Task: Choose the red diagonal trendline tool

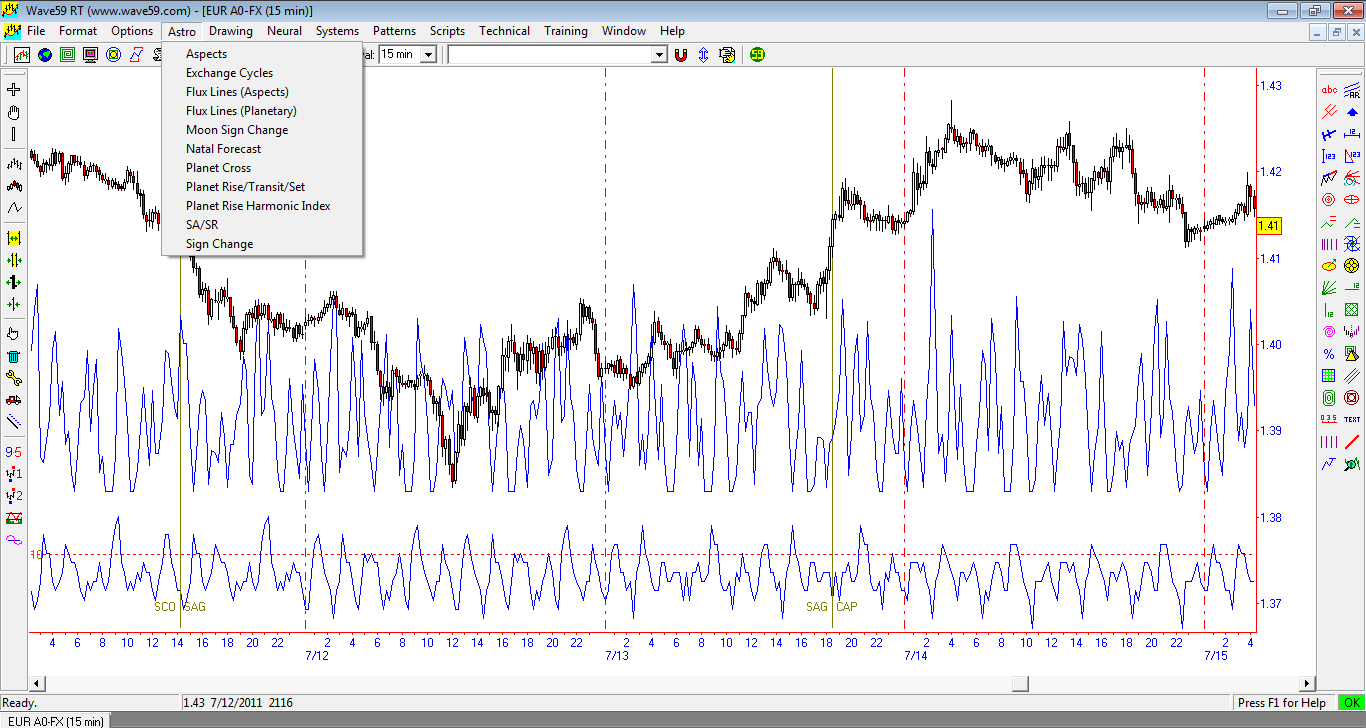Action: click(x=1352, y=442)
